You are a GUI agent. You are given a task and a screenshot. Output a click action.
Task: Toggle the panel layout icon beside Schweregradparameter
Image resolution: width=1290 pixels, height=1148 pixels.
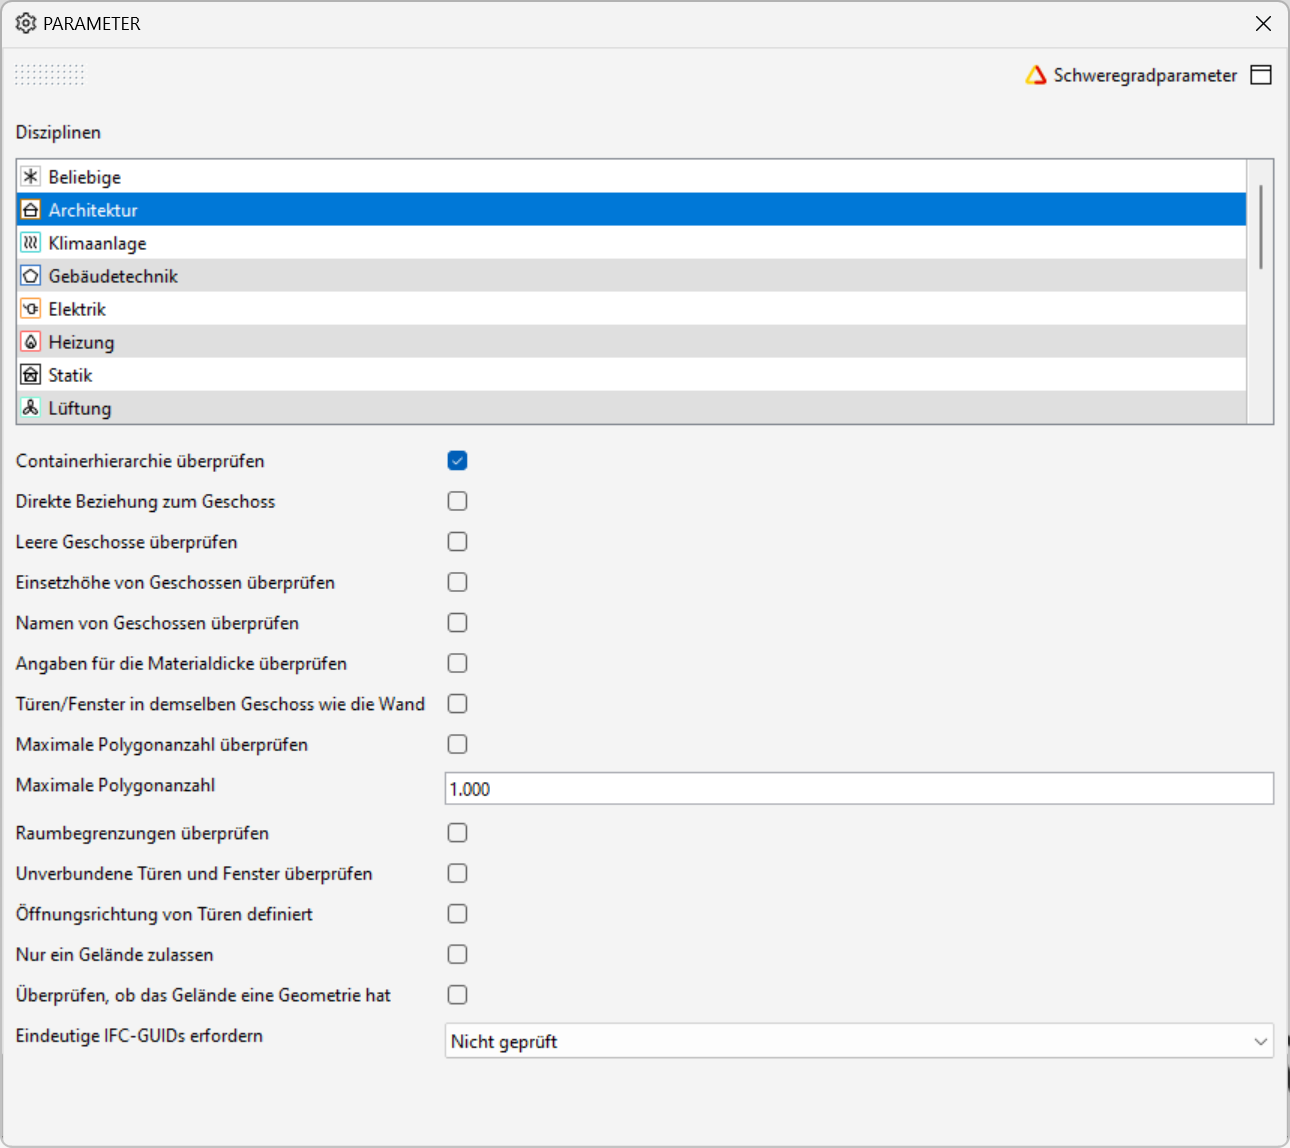[1262, 75]
